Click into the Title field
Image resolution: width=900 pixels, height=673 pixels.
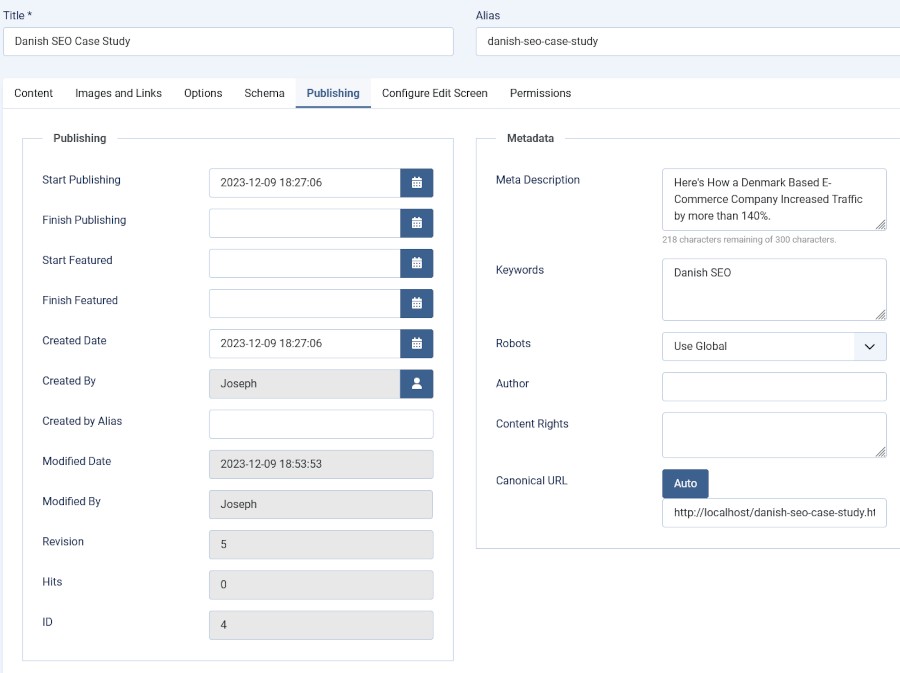coord(228,41)
